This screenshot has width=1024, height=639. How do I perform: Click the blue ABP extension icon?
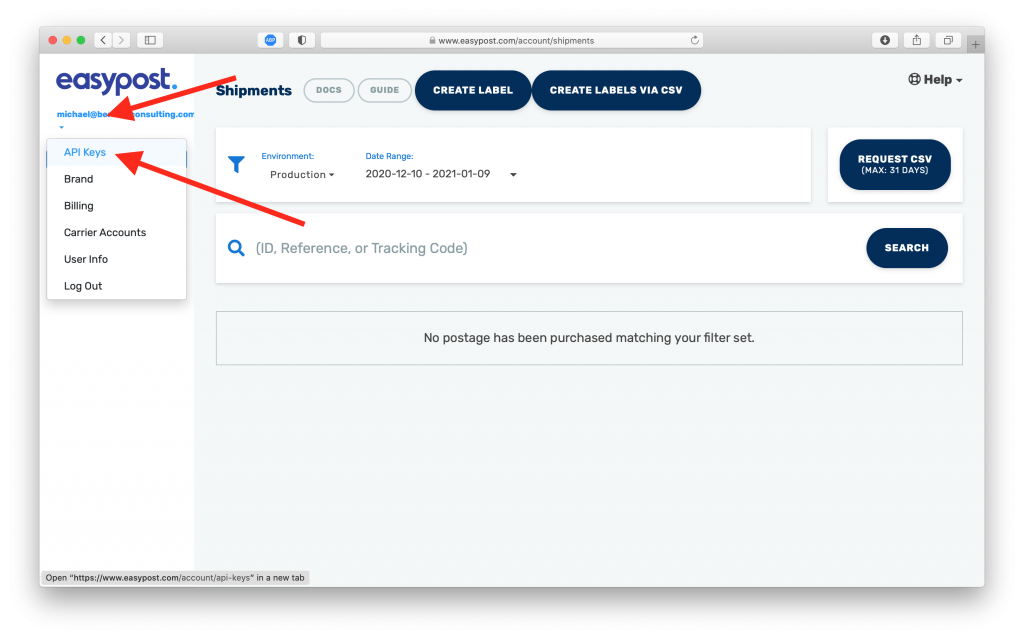[270, 41]
